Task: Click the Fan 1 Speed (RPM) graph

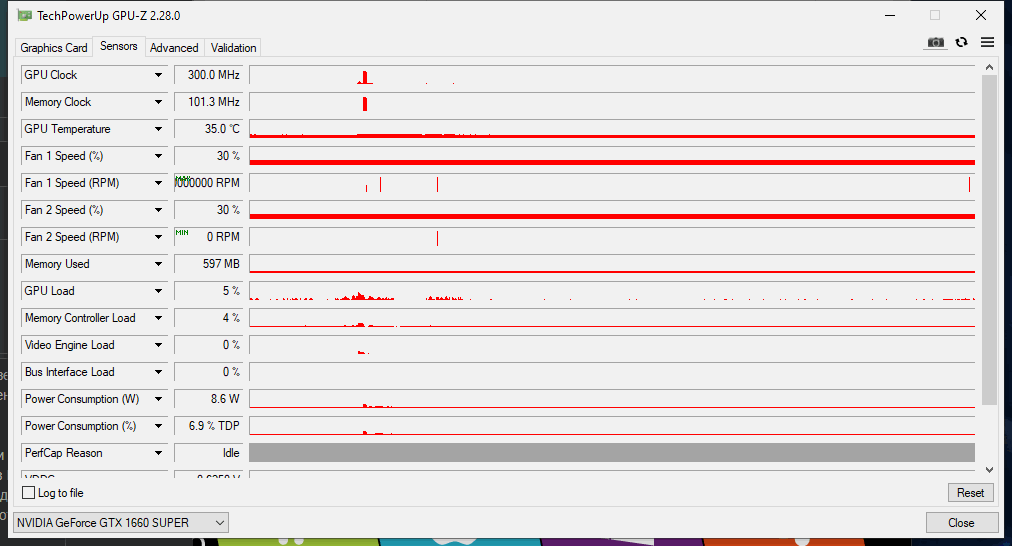Action: (x=612, y=183)
